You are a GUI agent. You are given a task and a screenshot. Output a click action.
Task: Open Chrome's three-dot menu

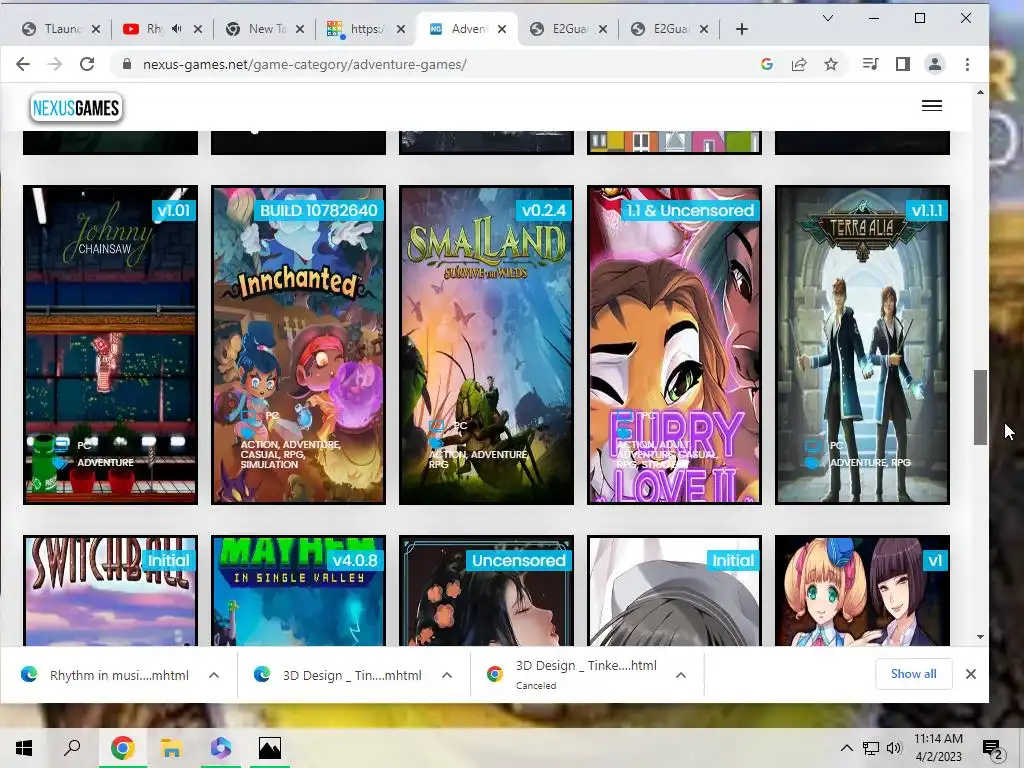(x=967, y=64)
